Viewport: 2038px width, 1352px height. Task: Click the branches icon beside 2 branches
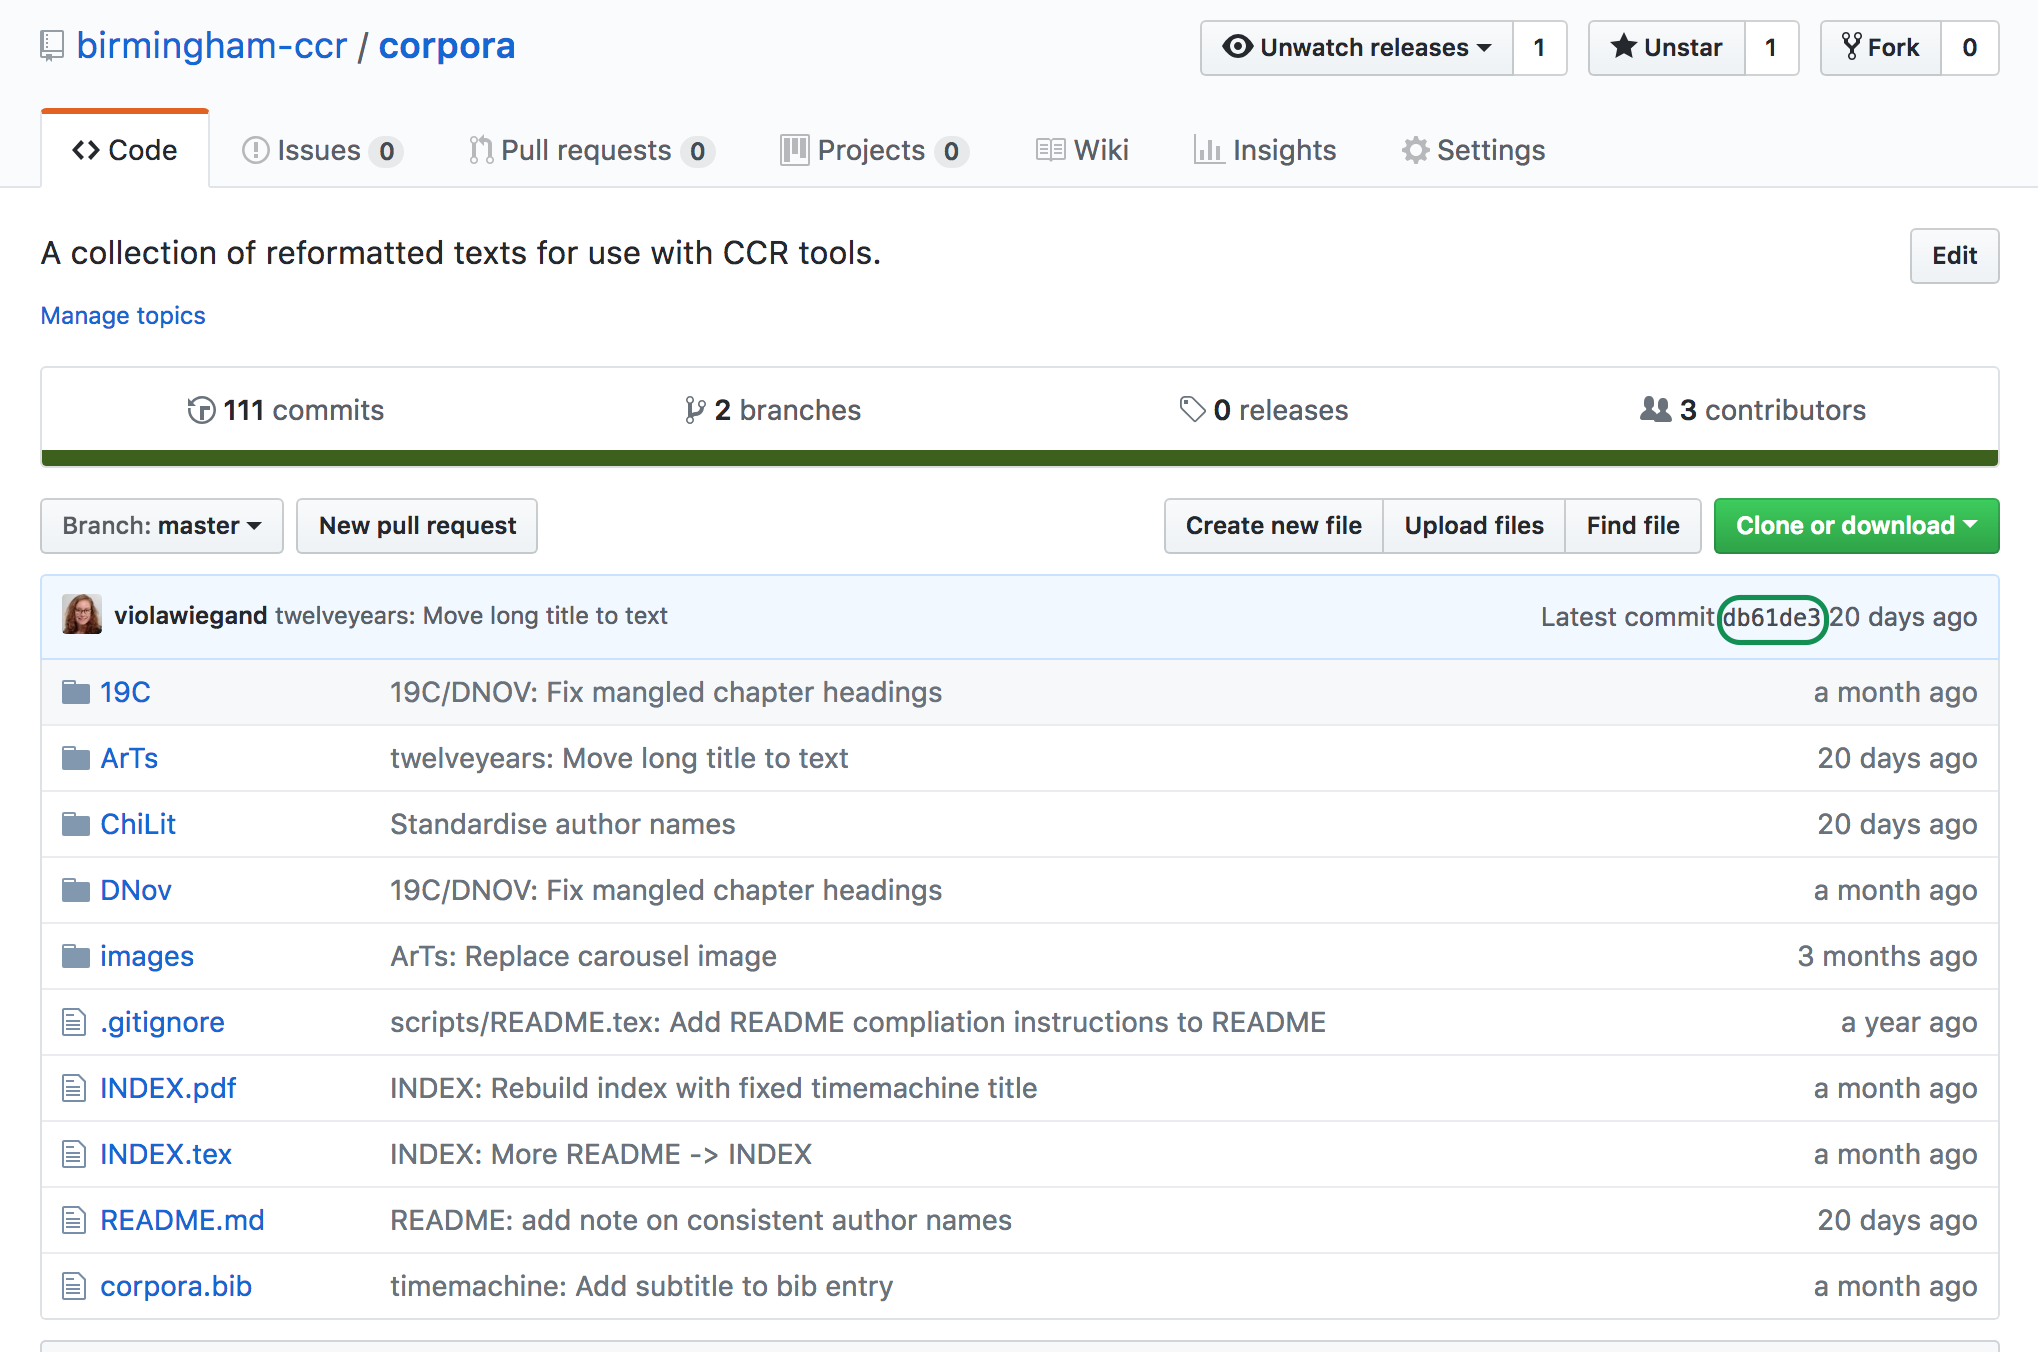[x=695, y=410]
